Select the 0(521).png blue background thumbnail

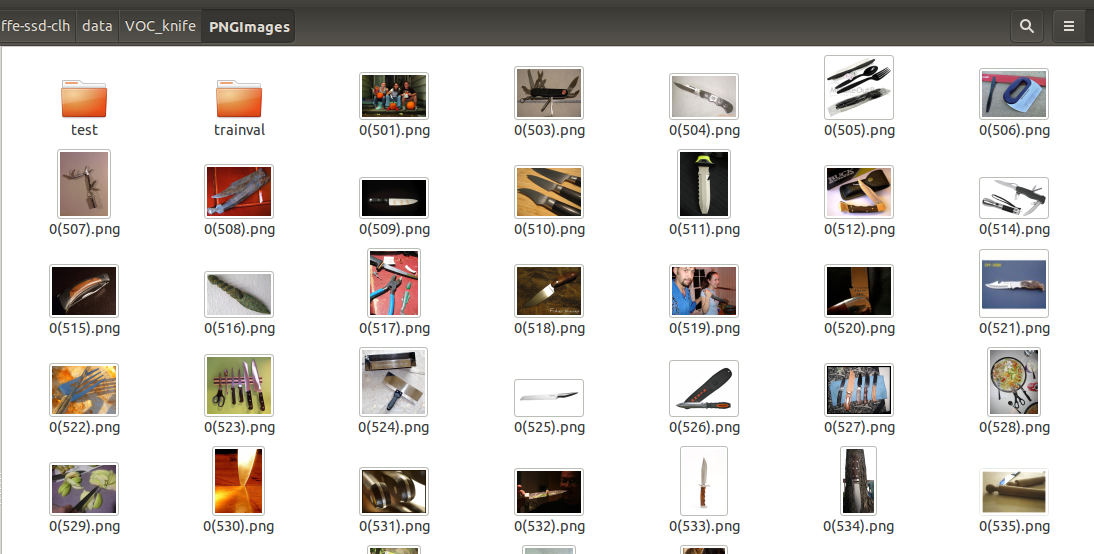[x=1014, y=283]
